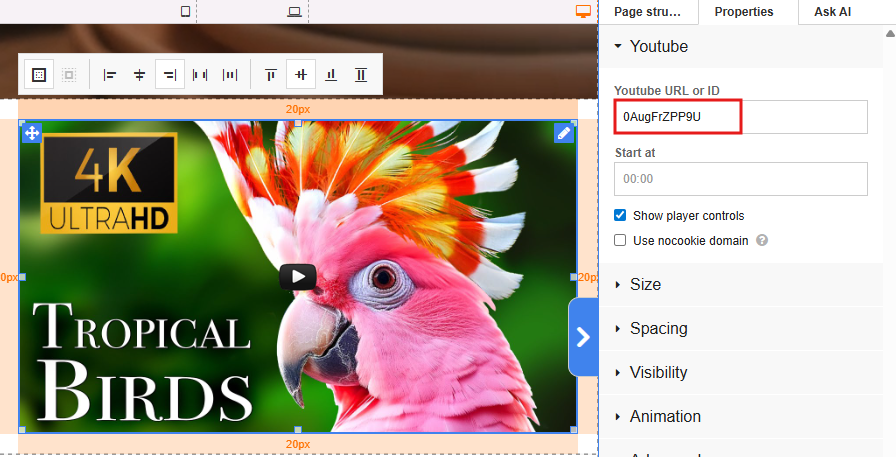
Task: Click the blue move handle on video
Action: pos(31,133)
